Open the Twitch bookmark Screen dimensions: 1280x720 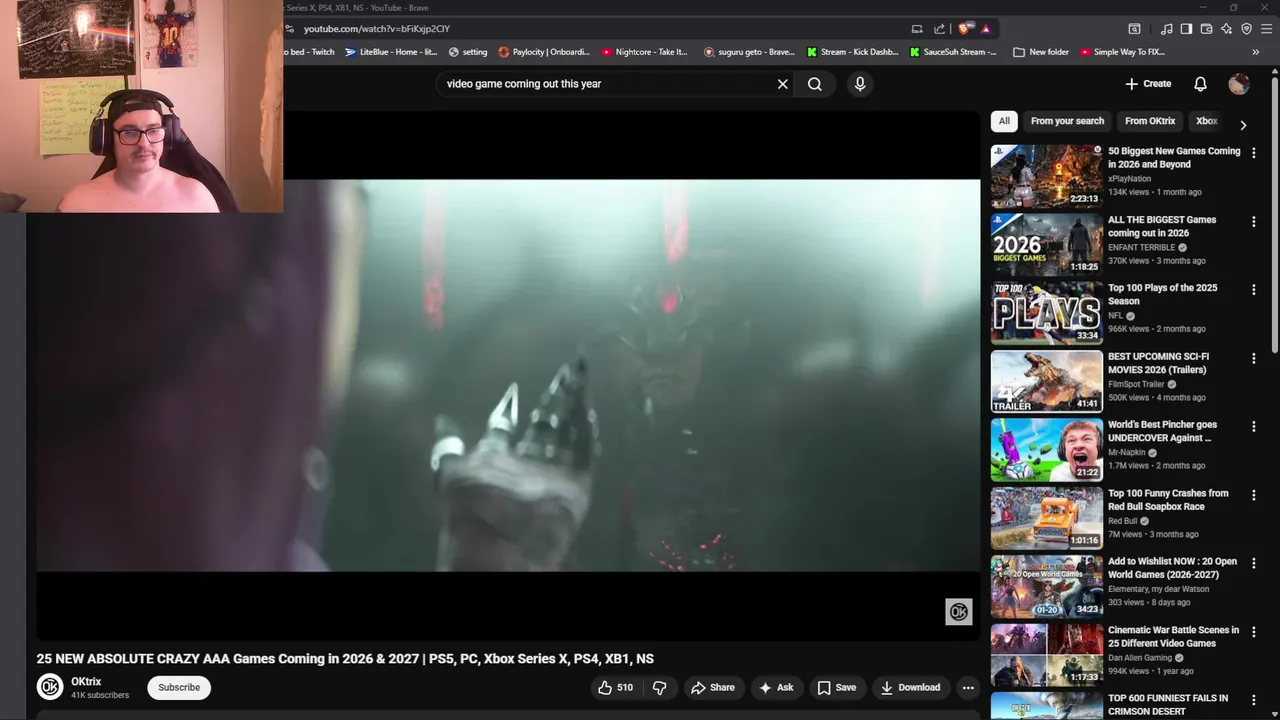(309, 52)
